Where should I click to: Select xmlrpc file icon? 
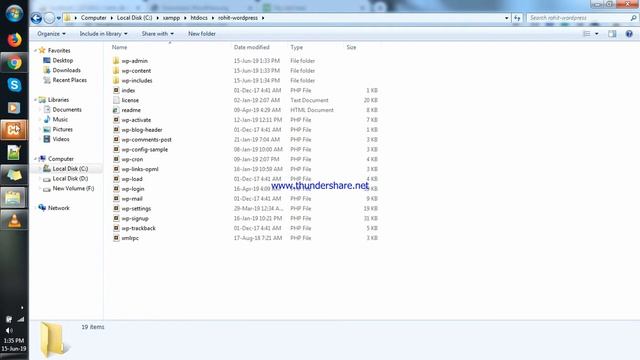[116, 238]
